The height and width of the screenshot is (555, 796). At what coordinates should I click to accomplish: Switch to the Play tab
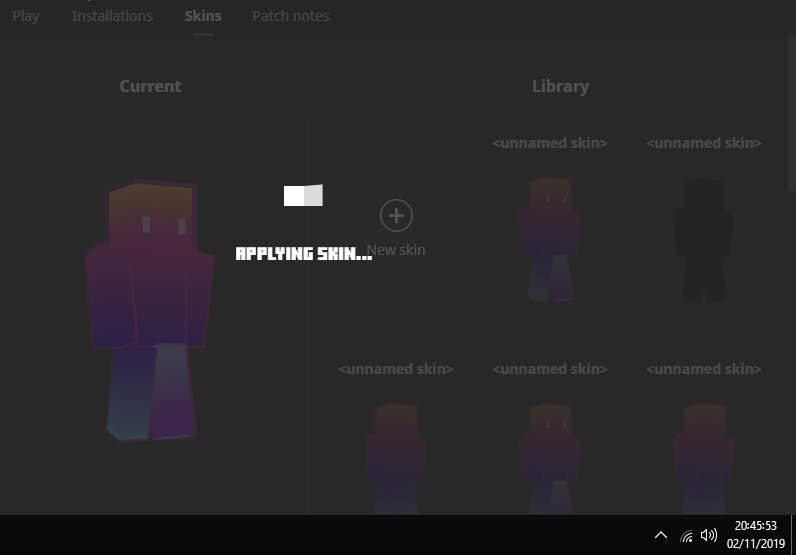tap(26, 16)
